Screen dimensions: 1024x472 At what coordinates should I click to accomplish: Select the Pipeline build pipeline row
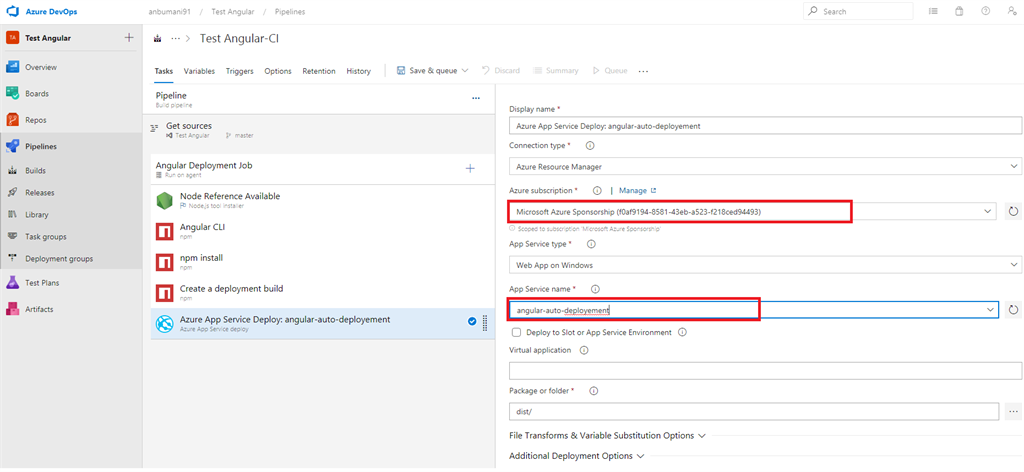[x=320, y=99]
